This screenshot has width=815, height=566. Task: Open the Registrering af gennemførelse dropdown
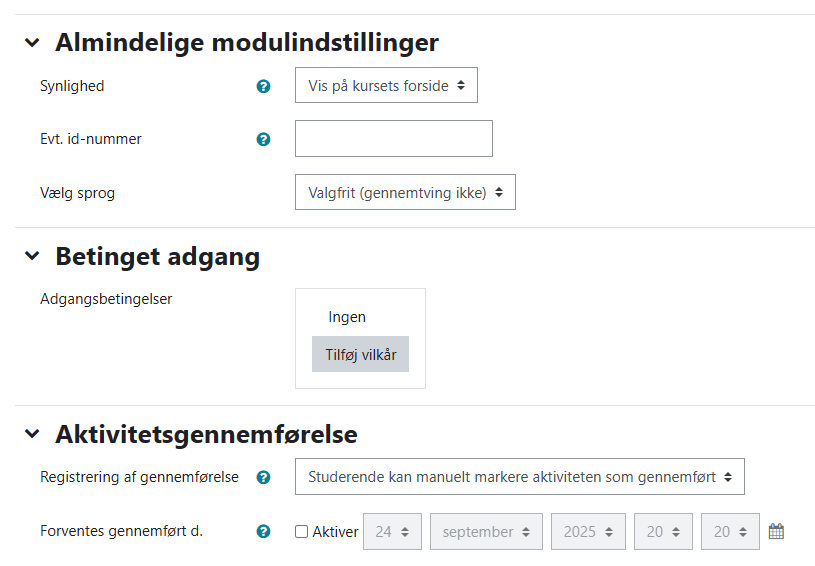tap(519, 477)
